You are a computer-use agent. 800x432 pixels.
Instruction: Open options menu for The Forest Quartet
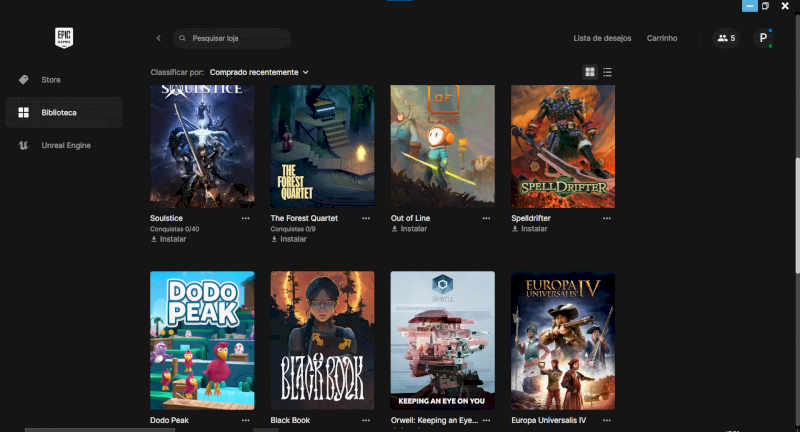pyautogui.click(x=366, y=218)
